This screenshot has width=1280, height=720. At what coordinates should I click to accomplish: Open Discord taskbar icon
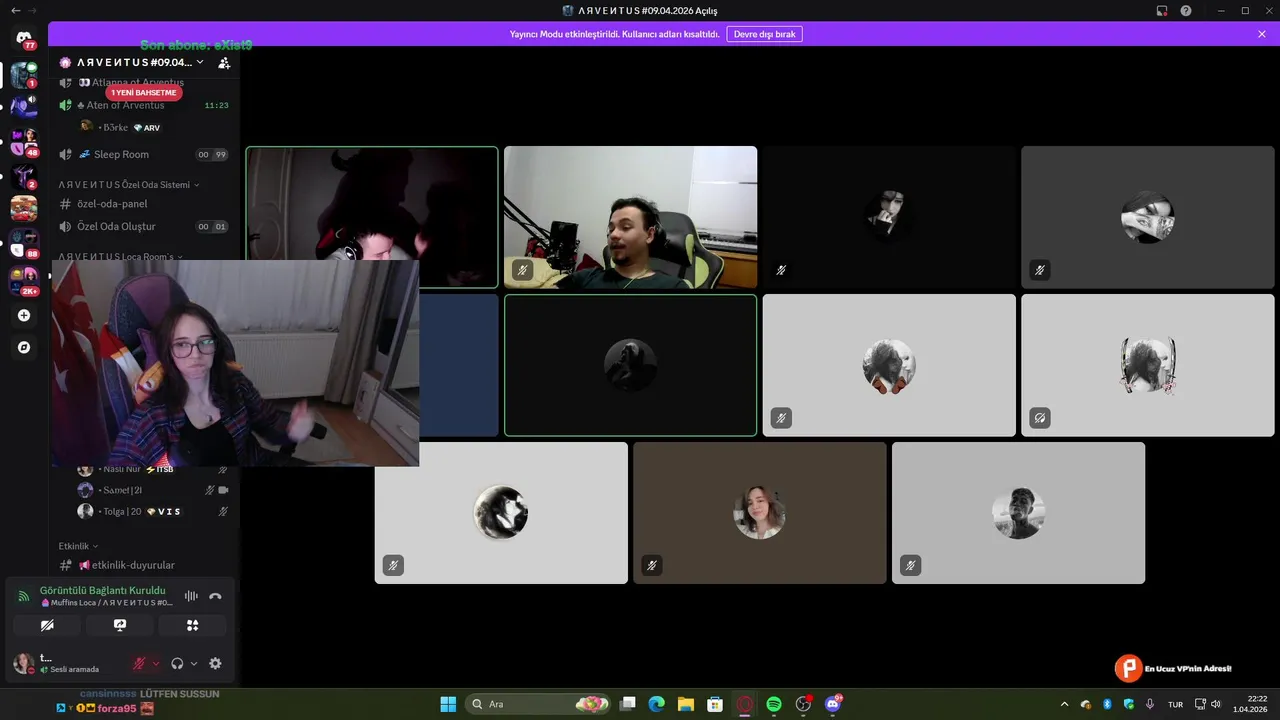832,704
